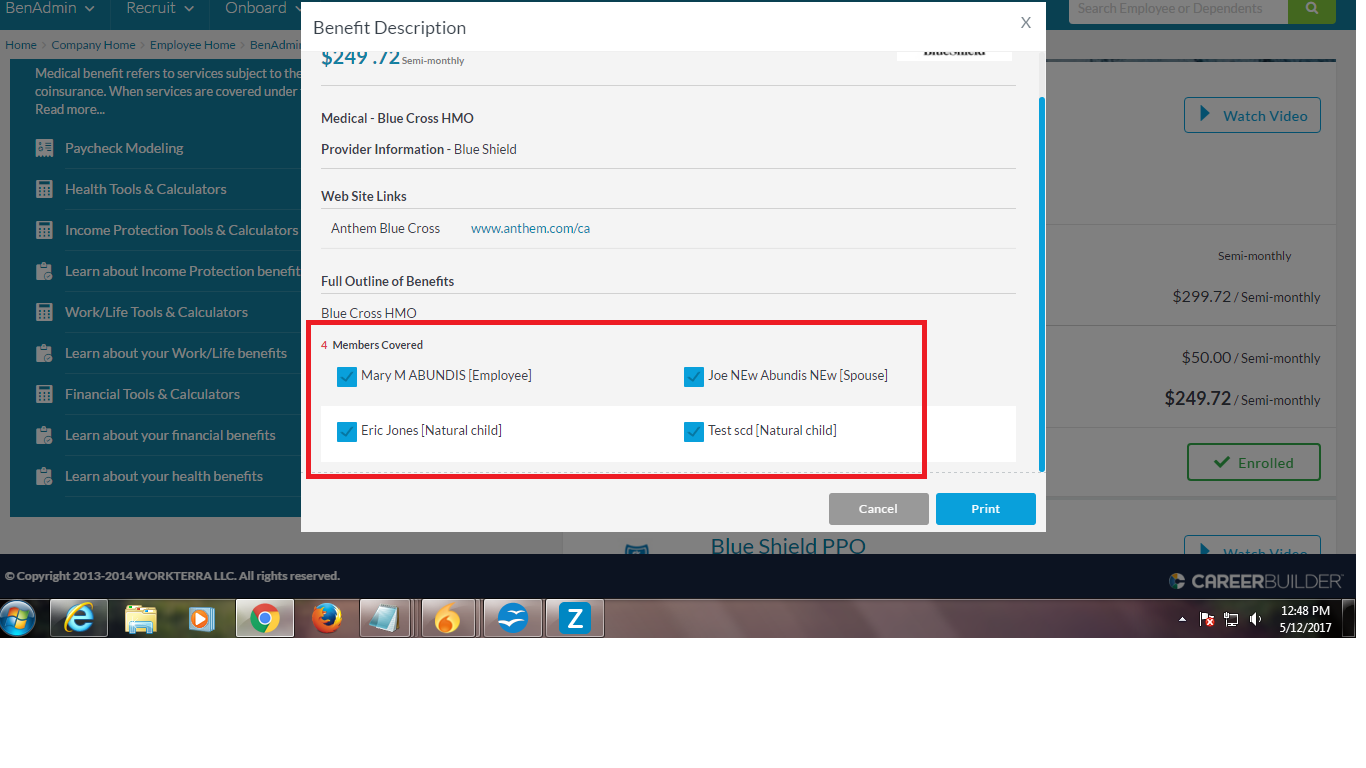Screen dimensions: 1366x768
Task: Open Learn about your financial benefits
Action: point(170,435)
